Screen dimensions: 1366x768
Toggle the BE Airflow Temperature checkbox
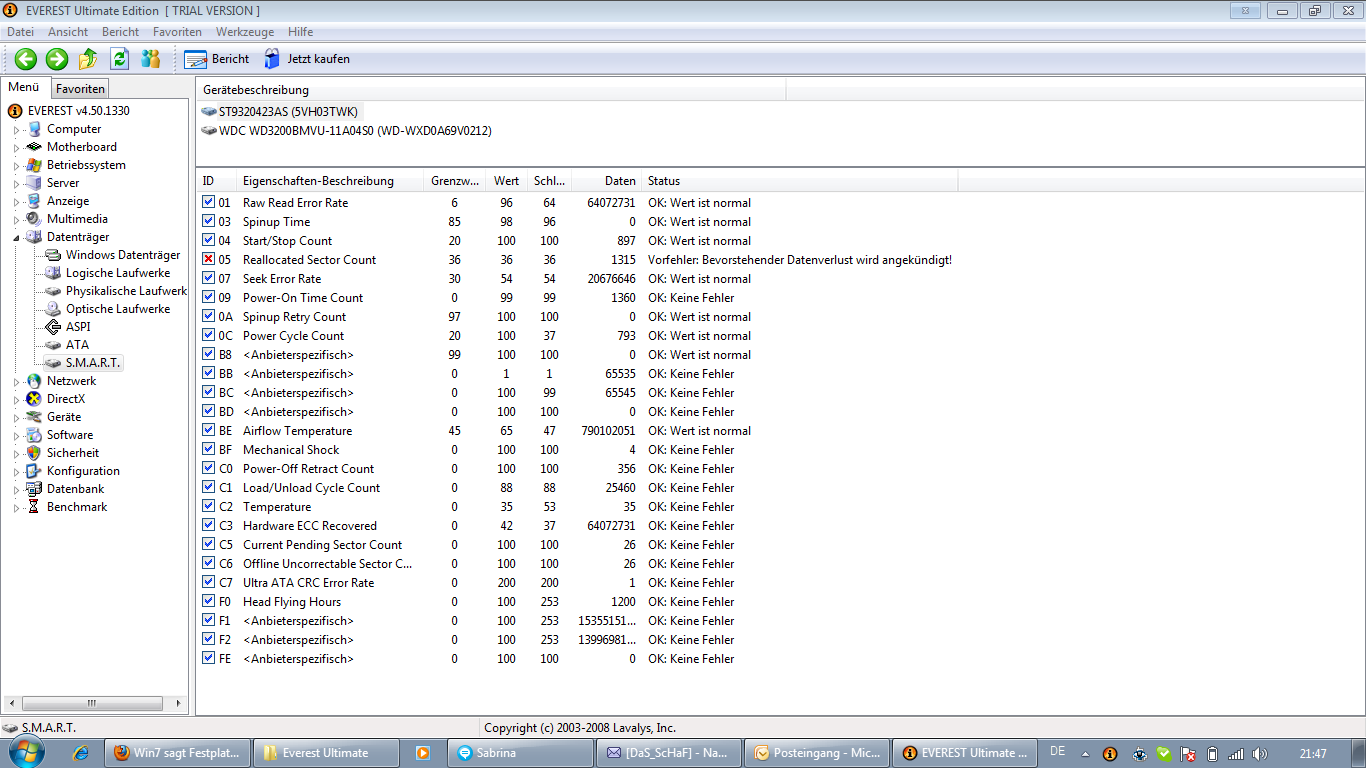coord(208,431)
